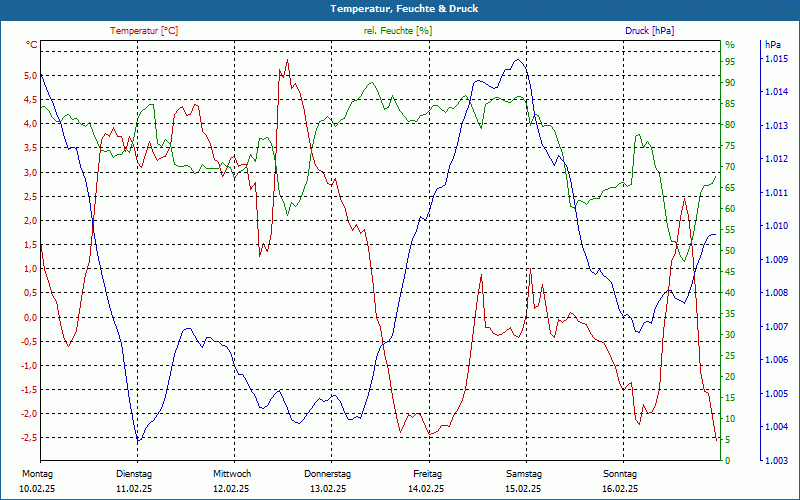
Task: Click the '20' humidity axis value
Action: 730,377
